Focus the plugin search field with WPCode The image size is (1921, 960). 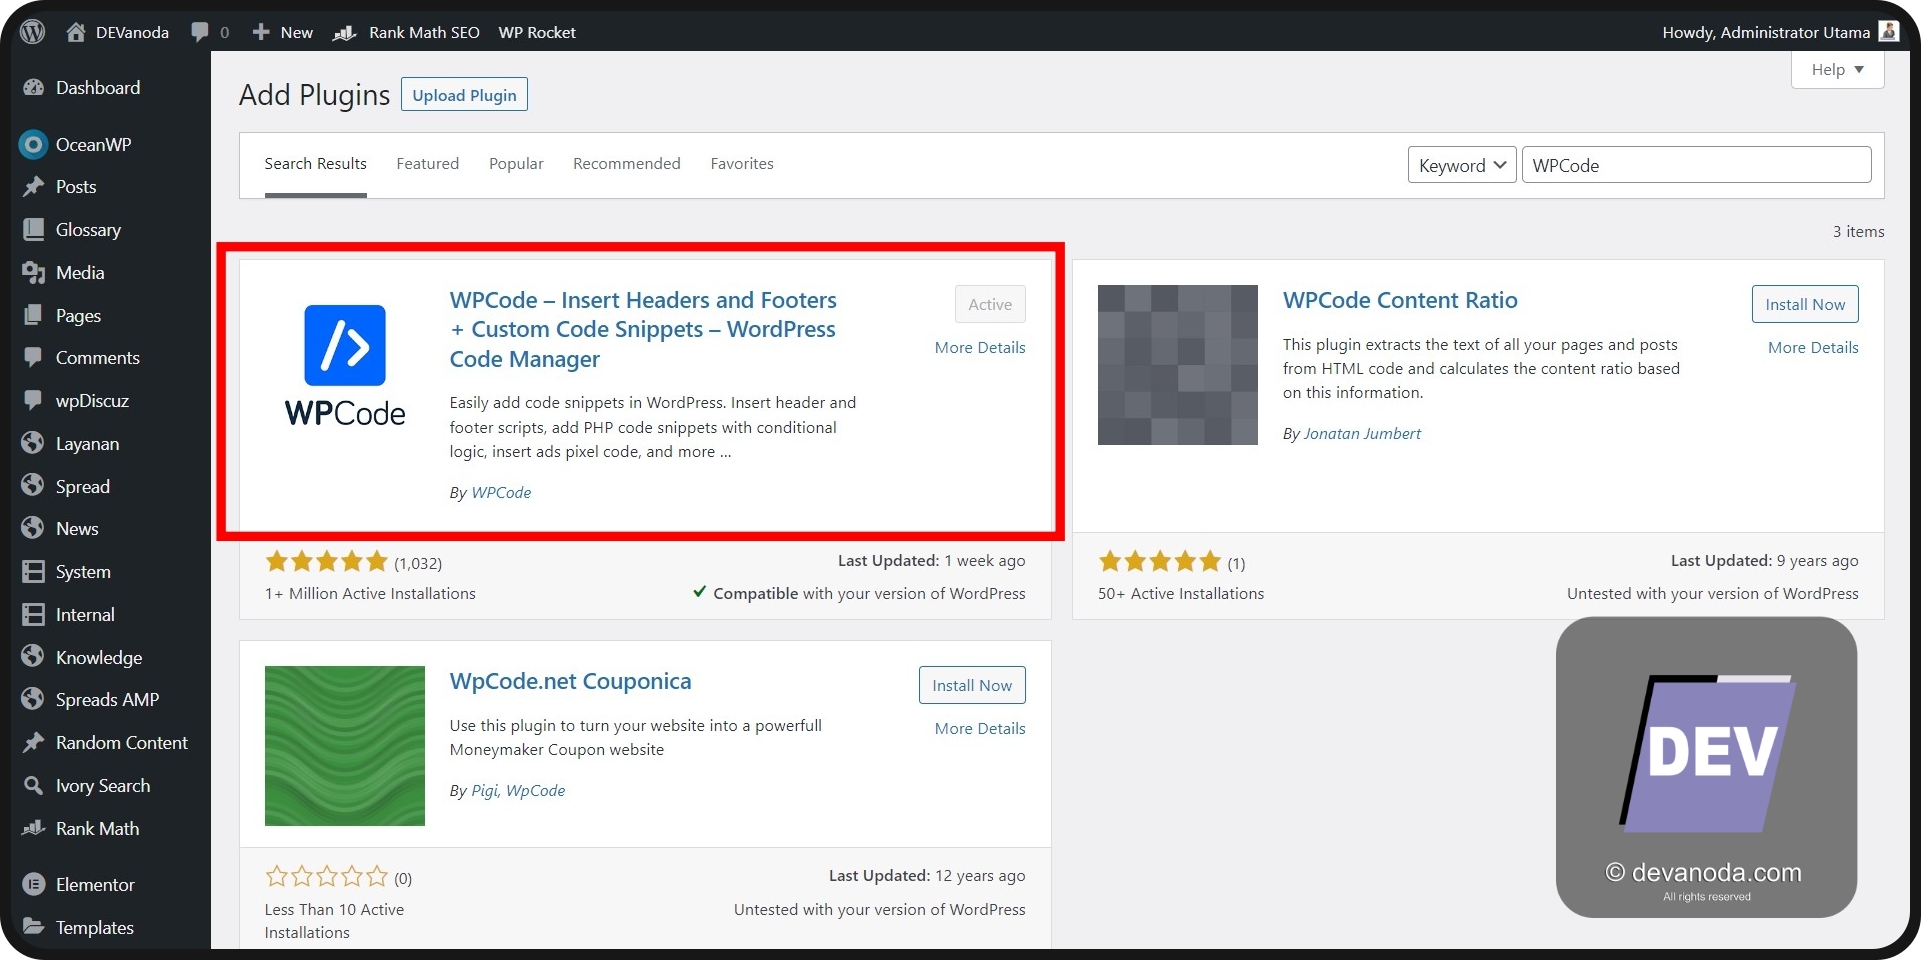[1696, 165]
